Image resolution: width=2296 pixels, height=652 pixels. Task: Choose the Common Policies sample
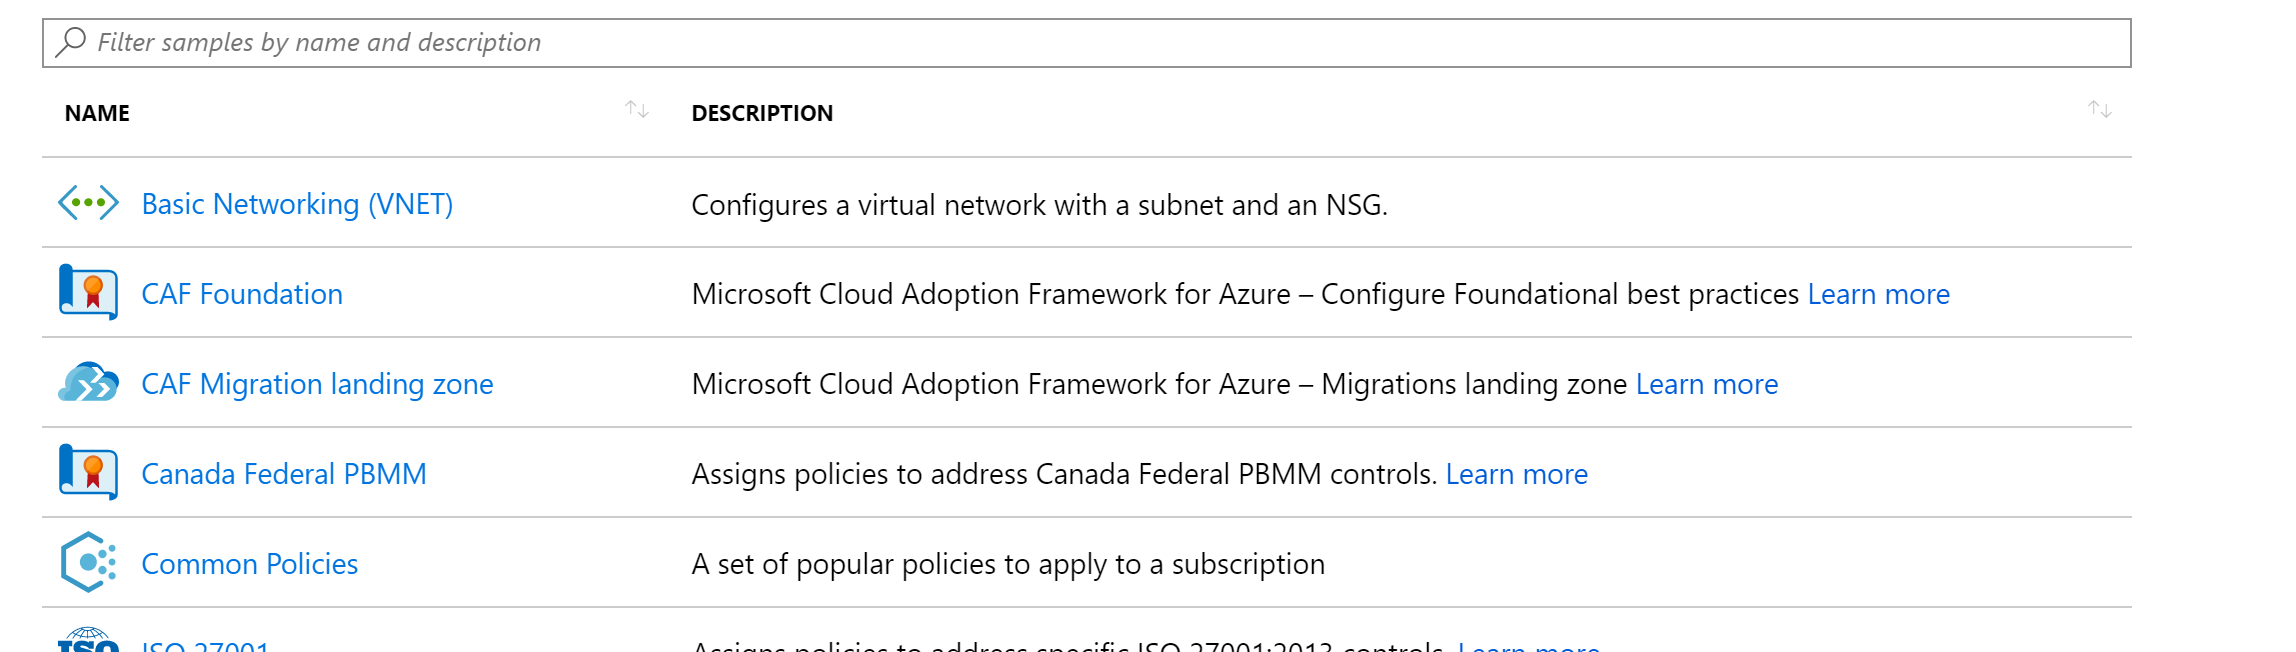tap(249, 564)
